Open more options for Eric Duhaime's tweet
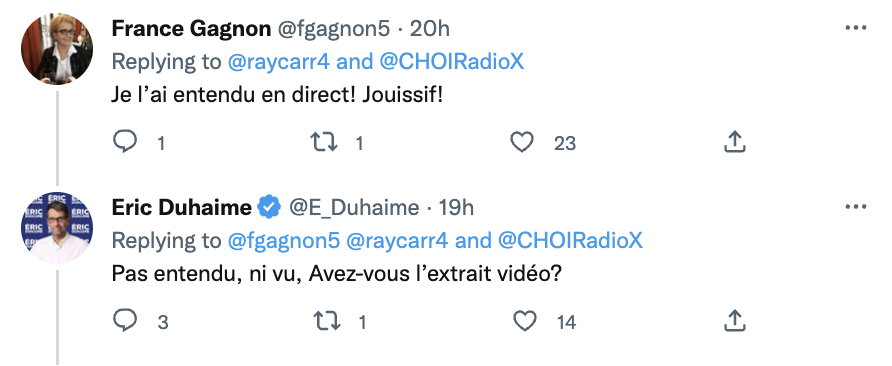 coord(856,207)
